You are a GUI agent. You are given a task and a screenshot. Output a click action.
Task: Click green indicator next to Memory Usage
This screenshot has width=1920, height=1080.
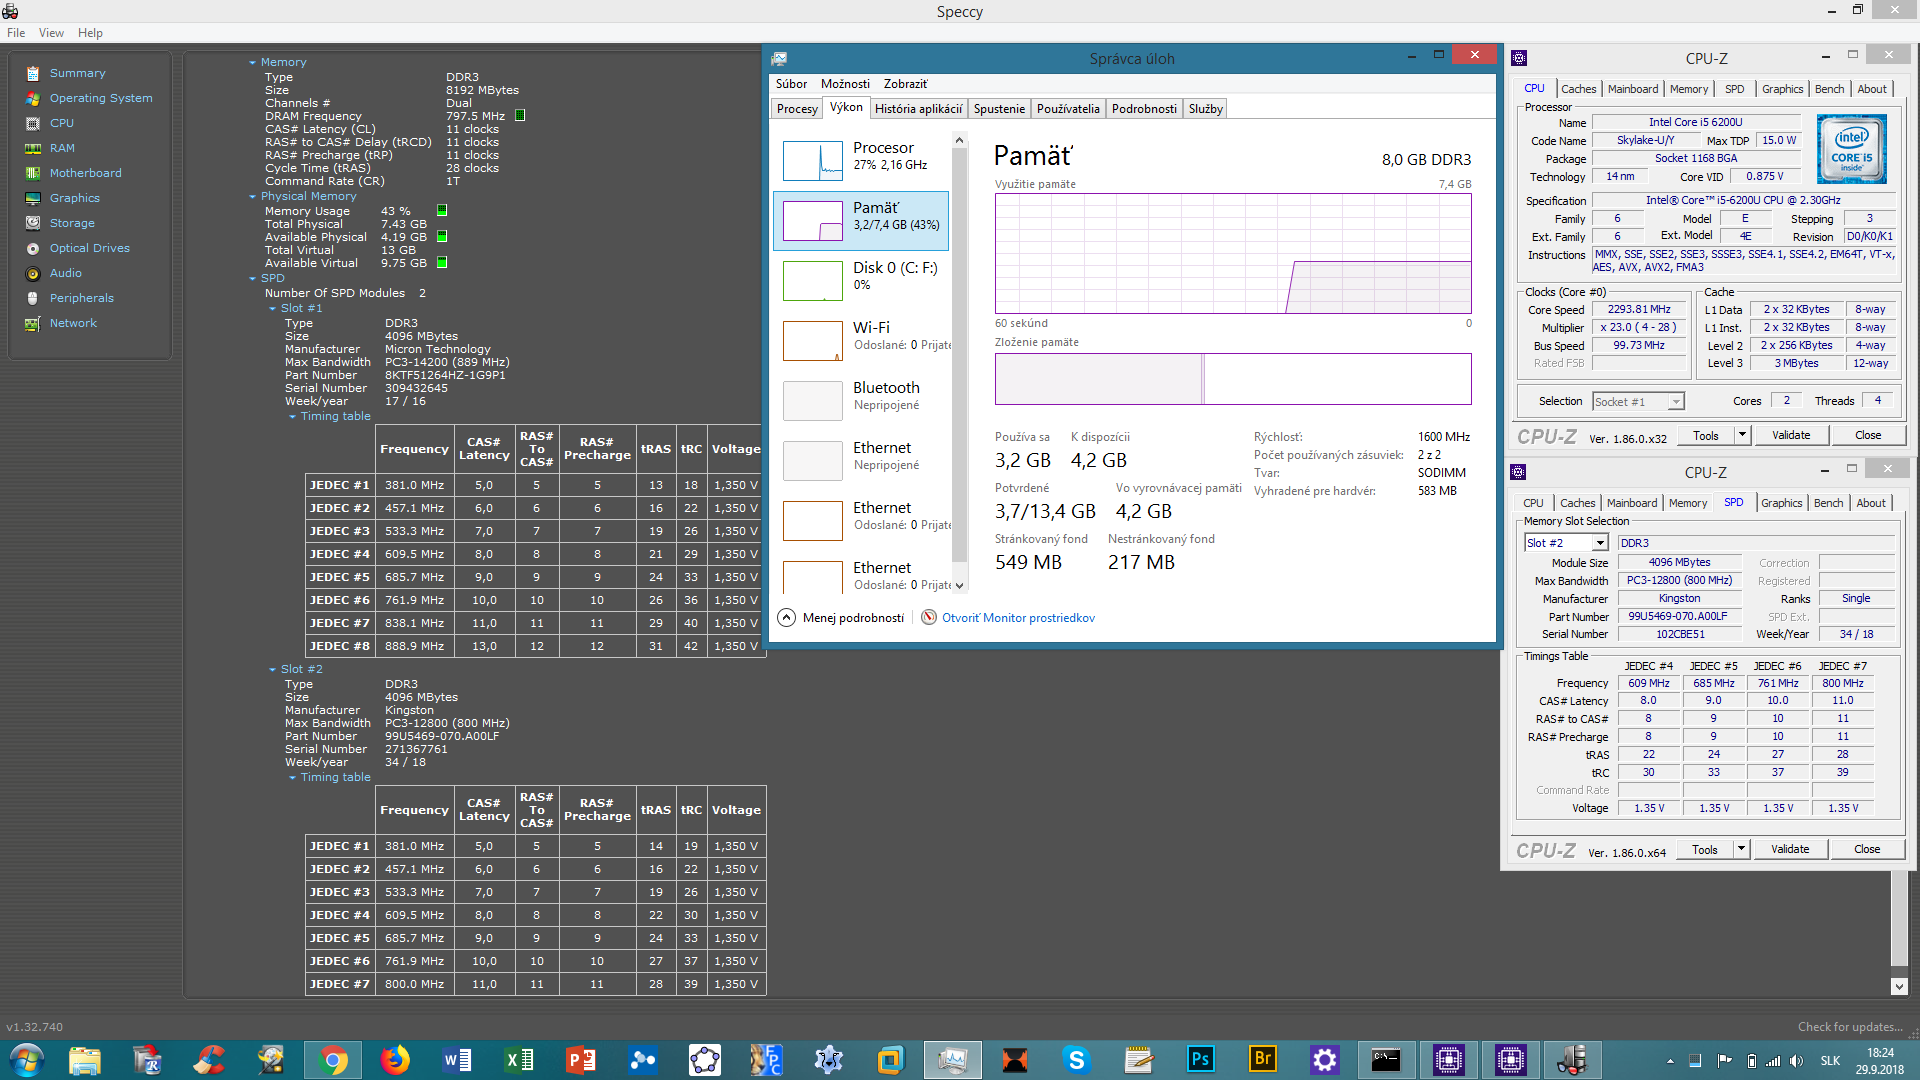tap(442, 211)
